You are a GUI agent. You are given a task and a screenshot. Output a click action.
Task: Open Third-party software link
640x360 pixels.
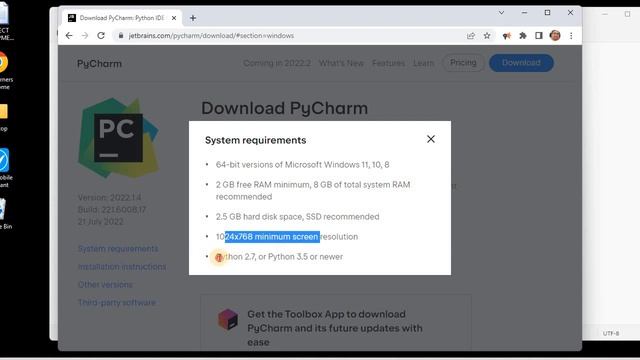pos(117,302)
